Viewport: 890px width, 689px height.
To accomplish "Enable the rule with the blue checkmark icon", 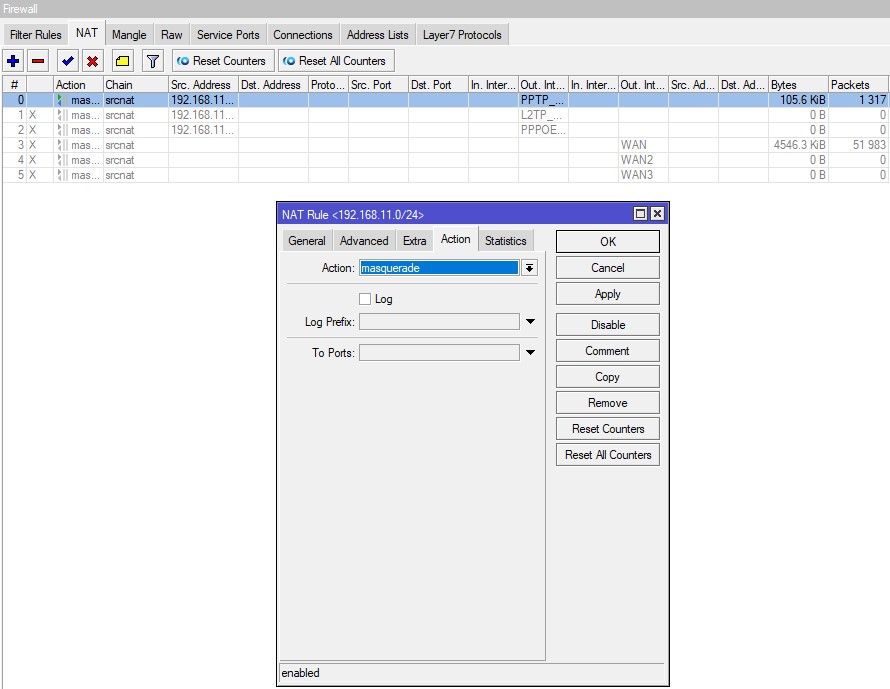I will pos(68,61).
